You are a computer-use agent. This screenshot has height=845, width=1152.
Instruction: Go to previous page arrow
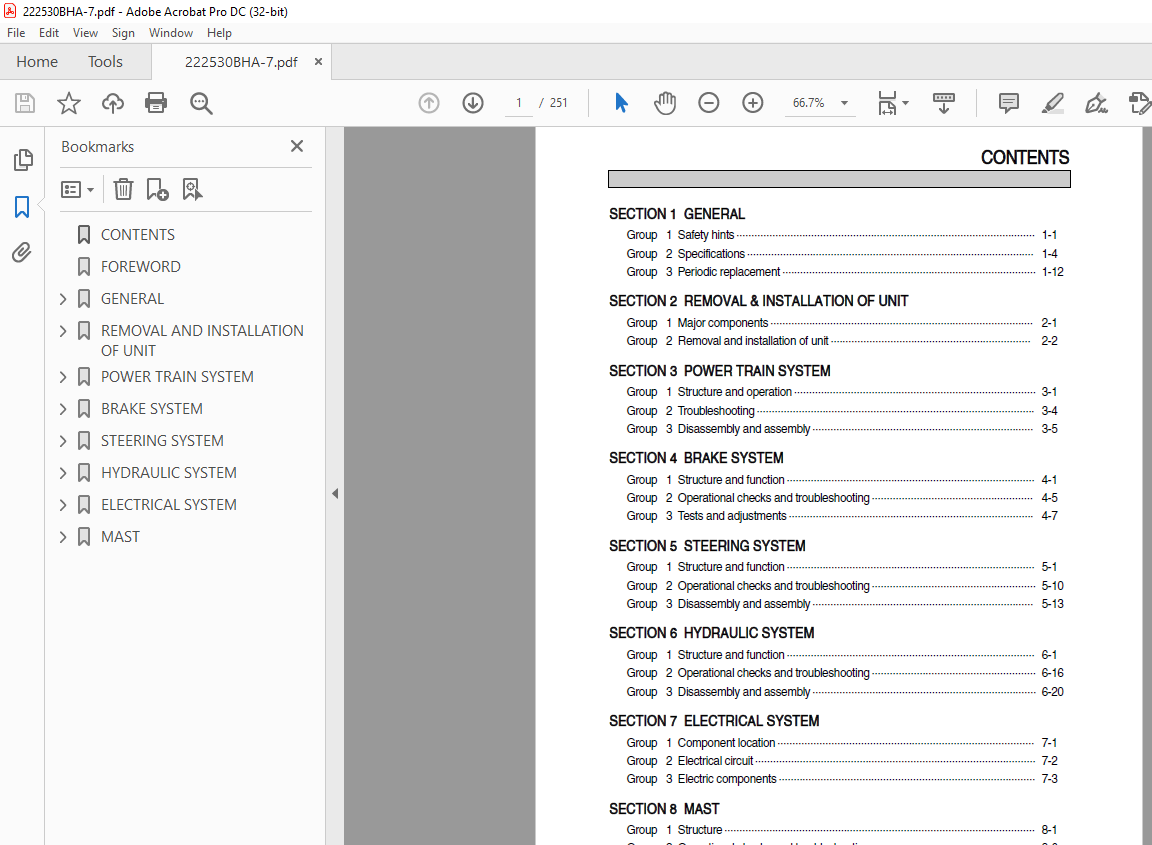(x=429, y=103)
